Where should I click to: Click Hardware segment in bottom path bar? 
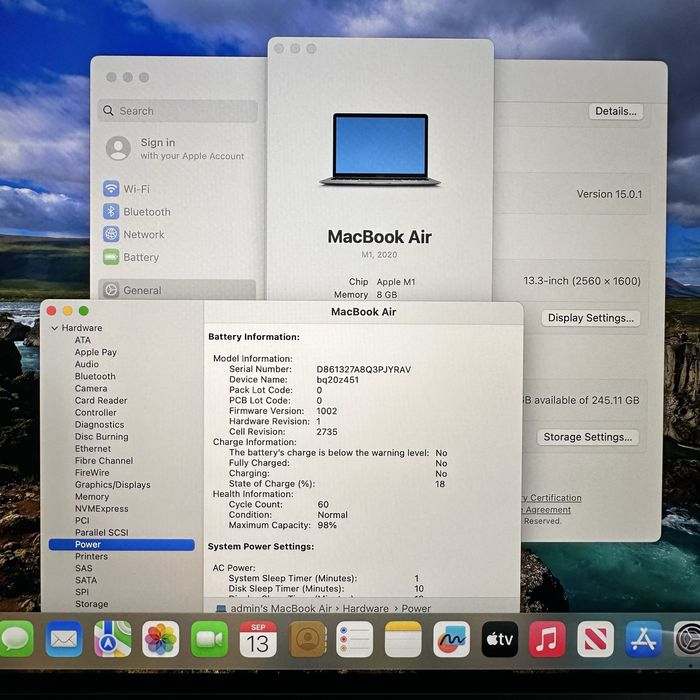pos(366,608)
